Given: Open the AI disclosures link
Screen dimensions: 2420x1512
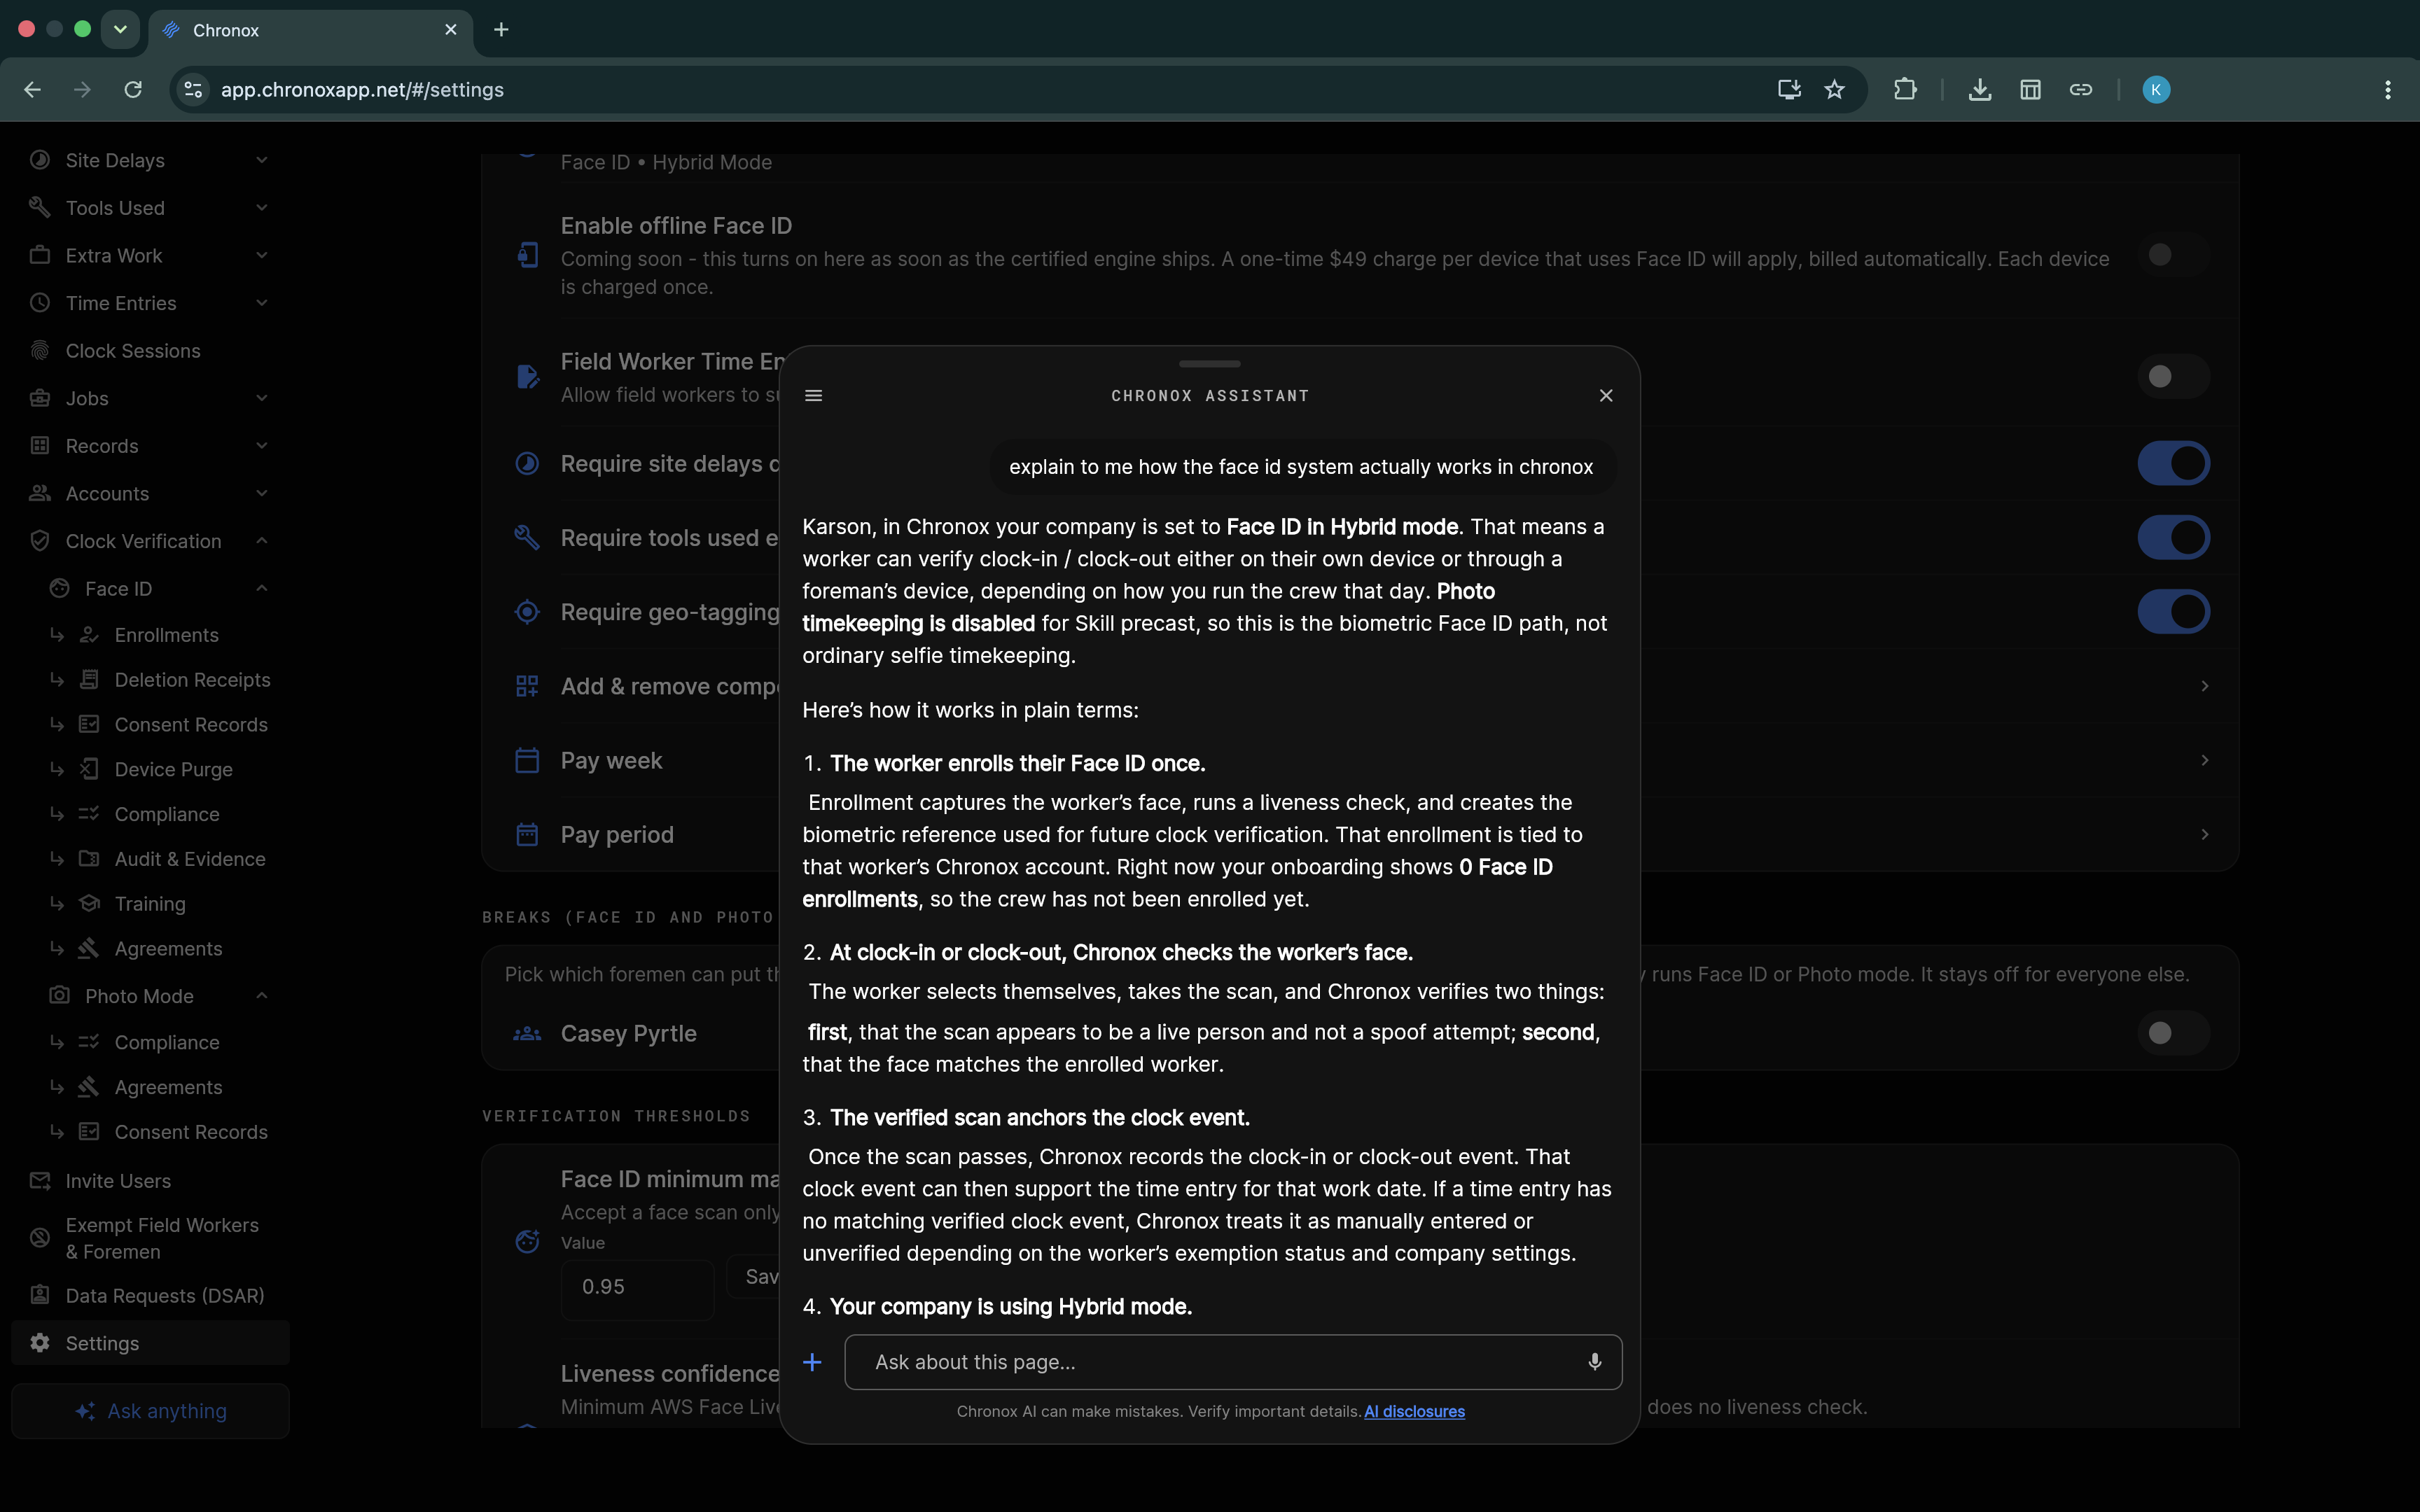Looking at the screenshot, I should point(1414,1411).
